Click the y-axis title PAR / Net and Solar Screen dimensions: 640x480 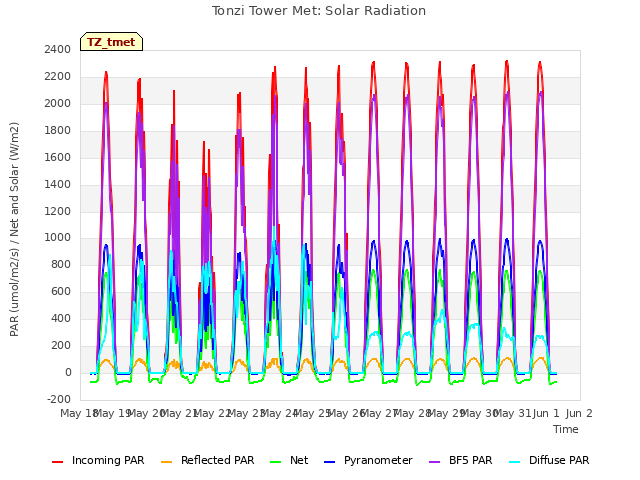[x=14, y=229]
